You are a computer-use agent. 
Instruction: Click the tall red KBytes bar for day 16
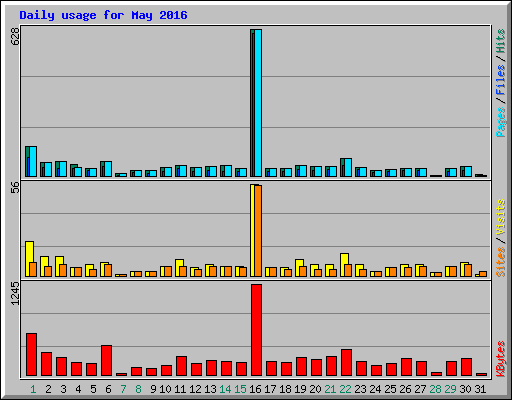coord(256,330)
